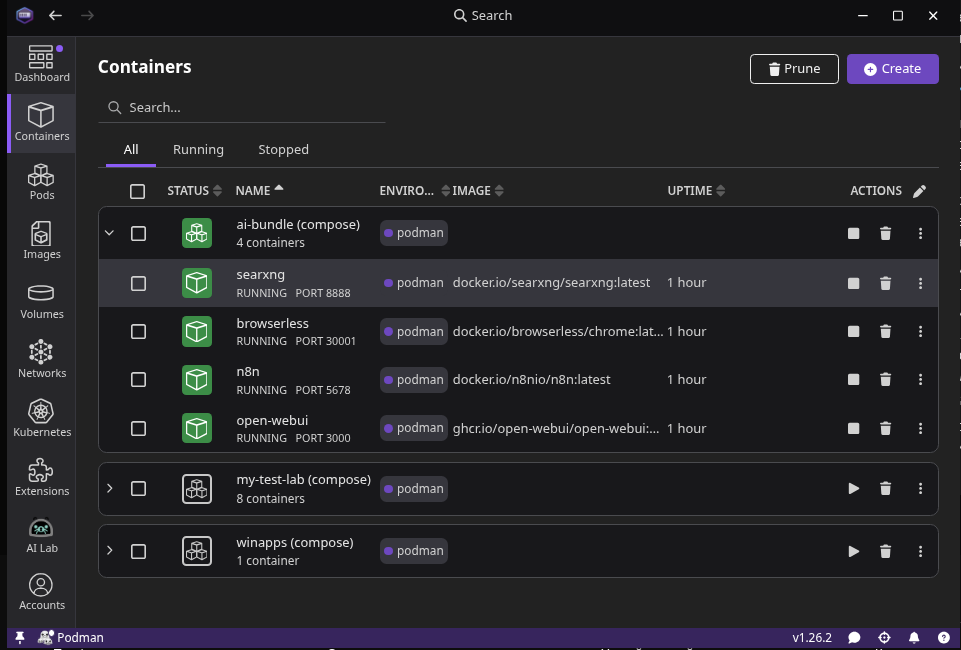The image size is (961, 650).
Task: Open the feedback chat icon in status bar
Action: (x=854, y=638)
